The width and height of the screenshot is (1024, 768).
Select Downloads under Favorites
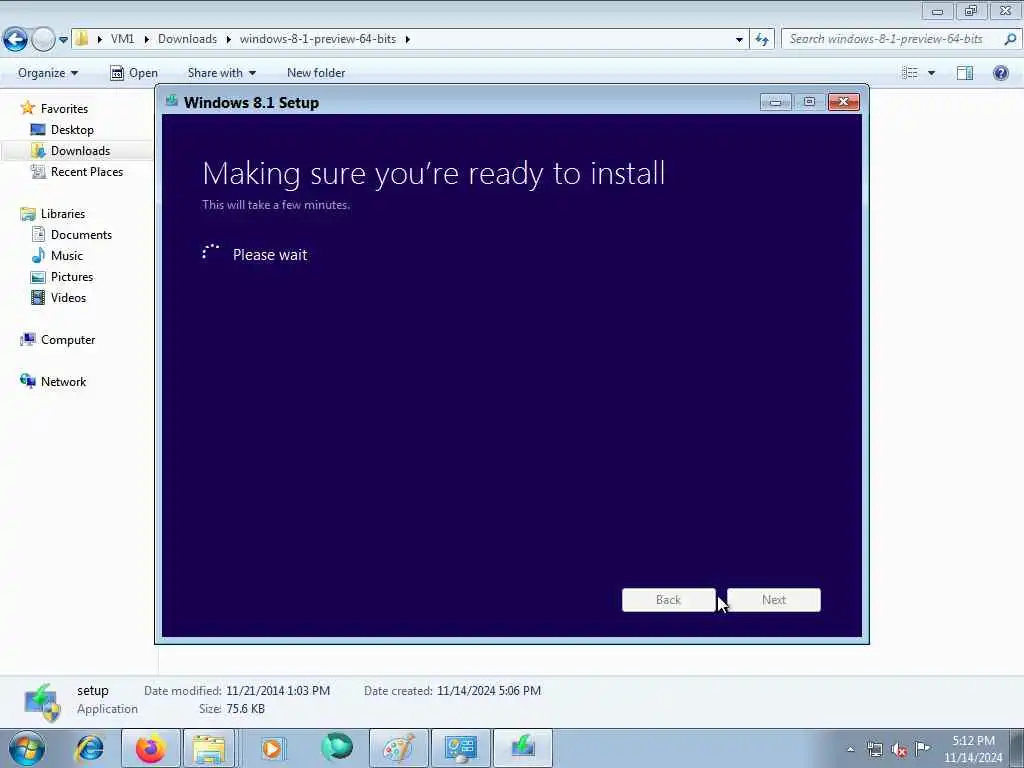tap(80, 151)
